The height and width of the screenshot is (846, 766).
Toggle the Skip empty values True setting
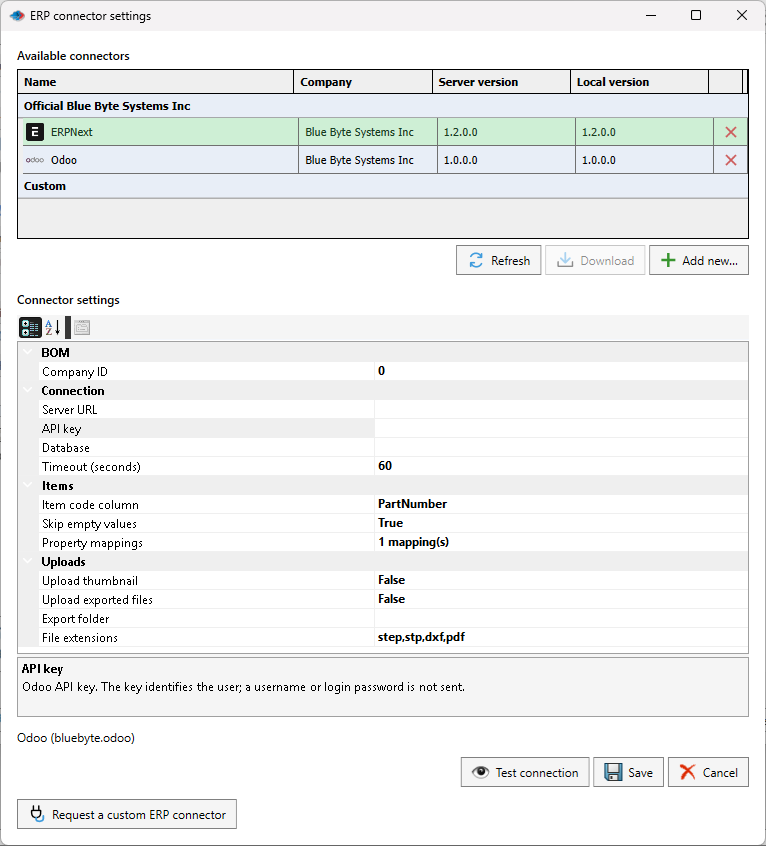pos(561,523)
